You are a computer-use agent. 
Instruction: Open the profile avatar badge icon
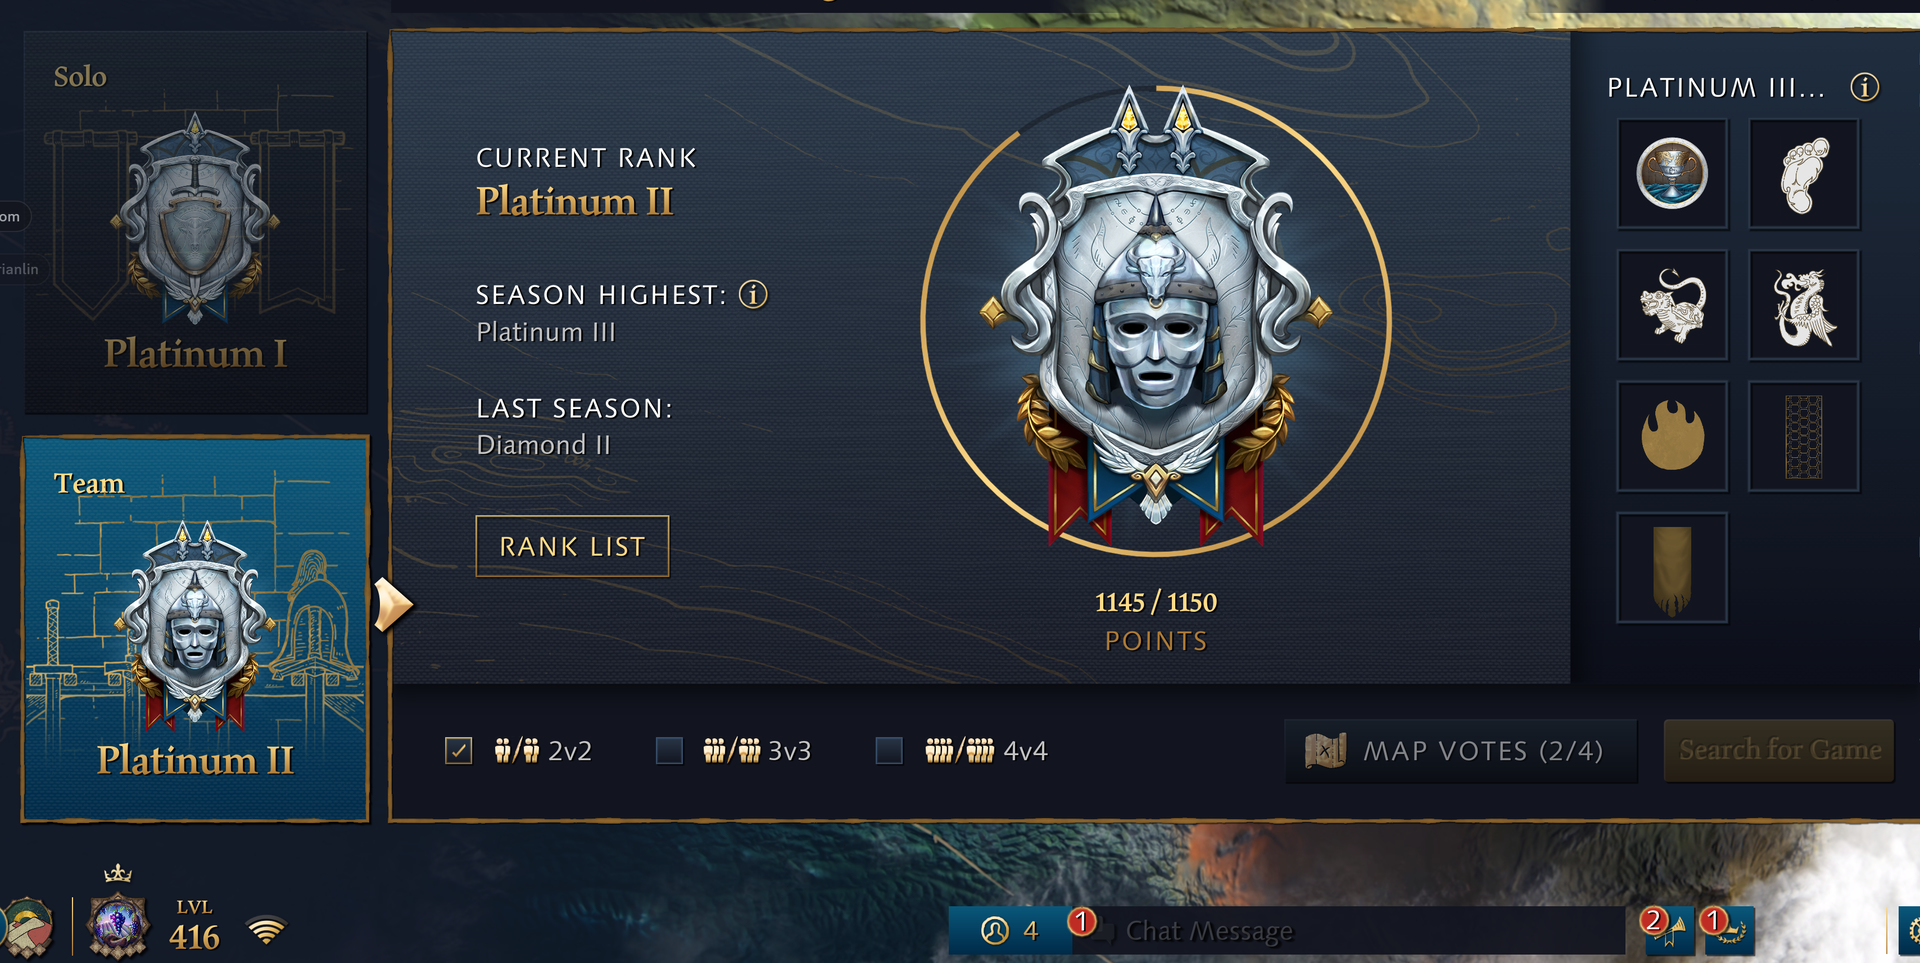pyautogui.click(x=118, y=924)
